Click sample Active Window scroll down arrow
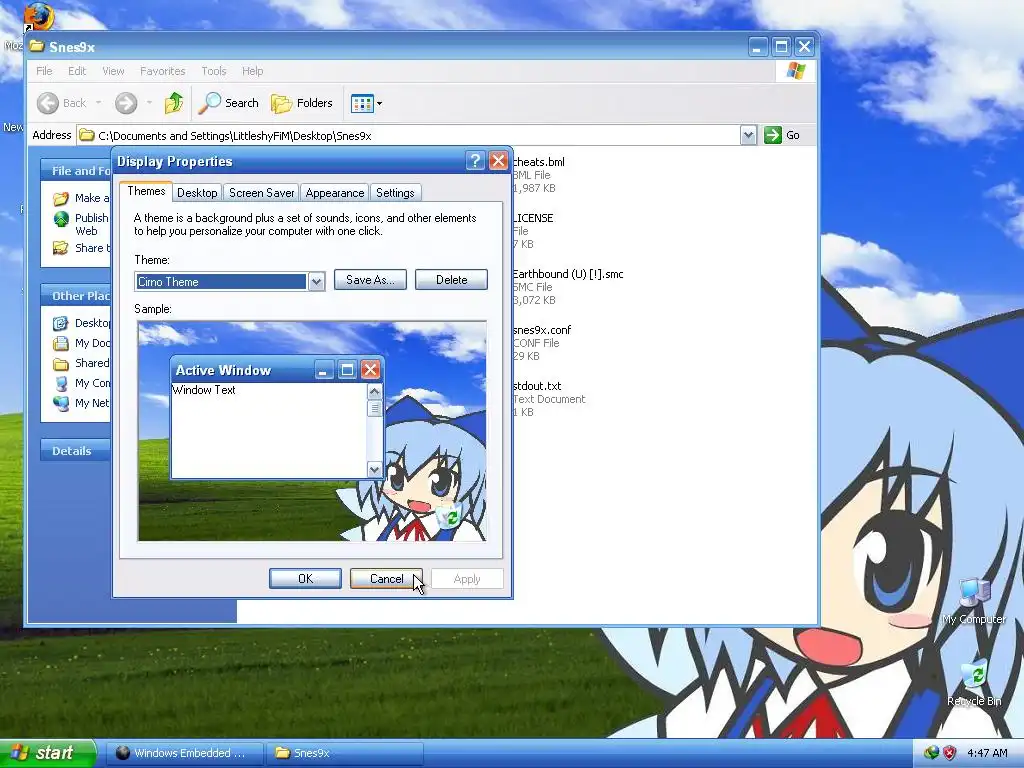 (374, 469)
